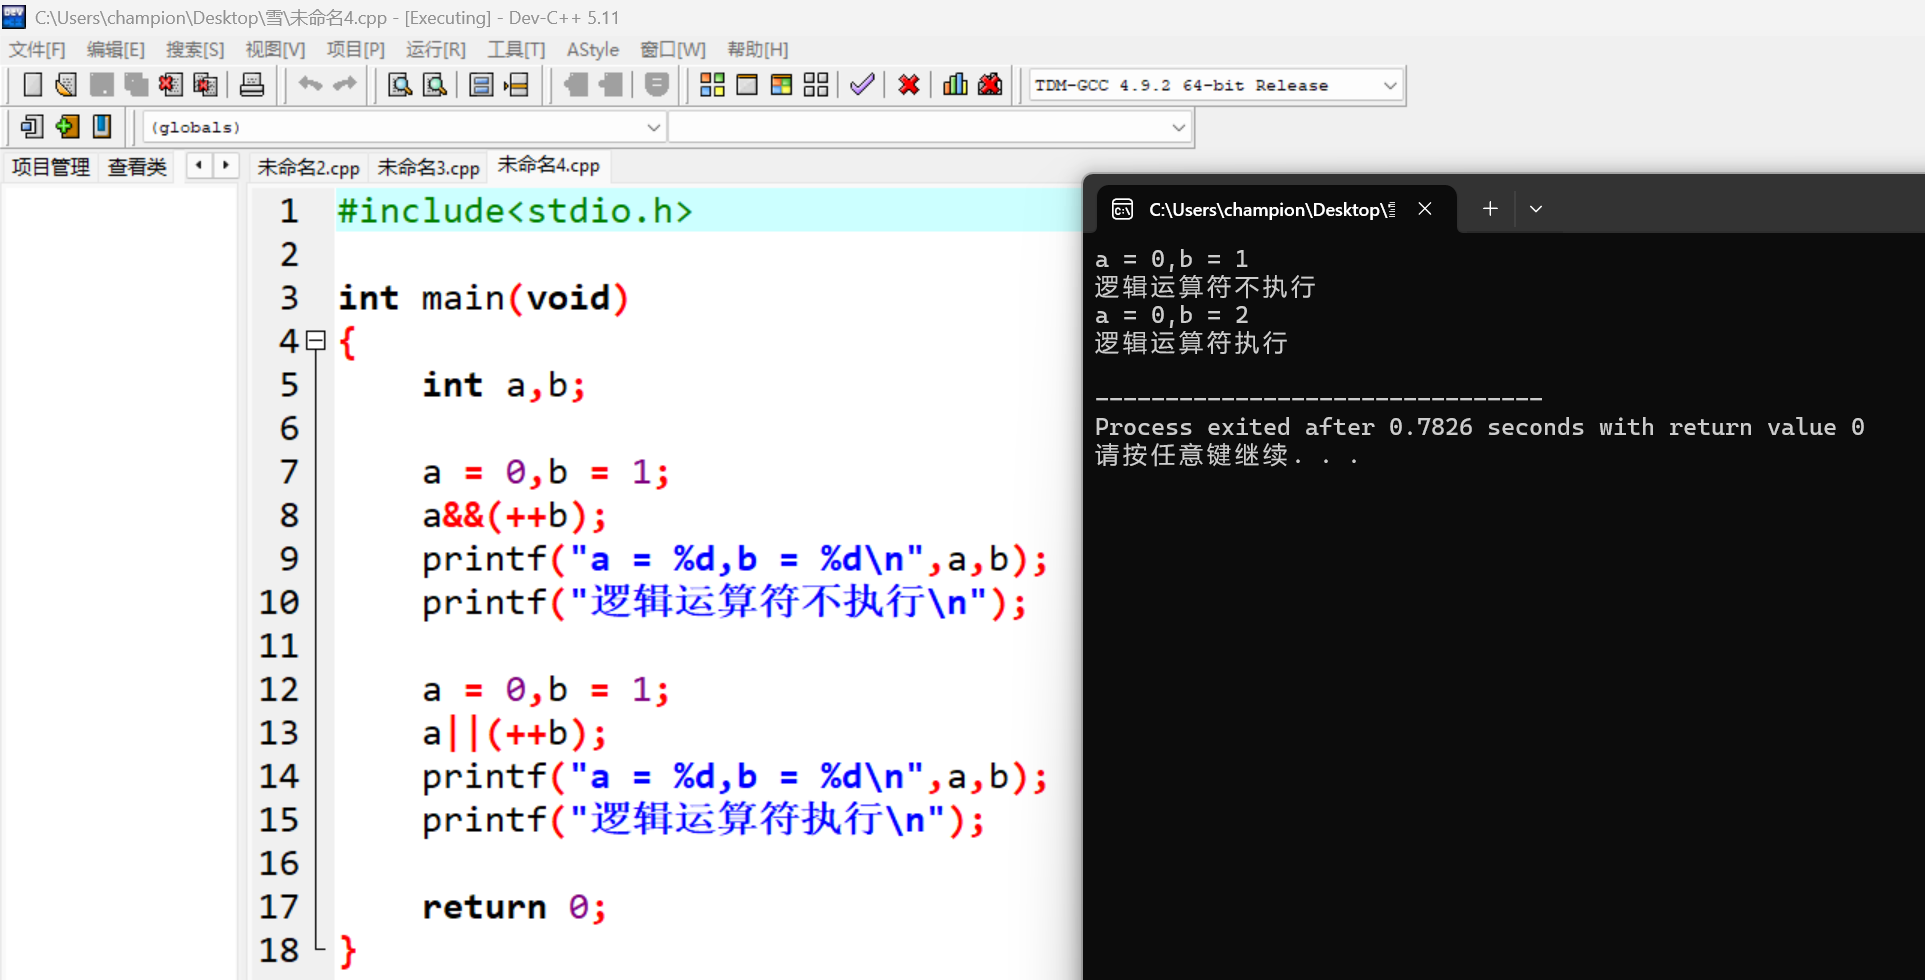The height and width of the screenshot is (980, 1925).
Task: Open the 工具[T] menu
Action: pos(516,50)
